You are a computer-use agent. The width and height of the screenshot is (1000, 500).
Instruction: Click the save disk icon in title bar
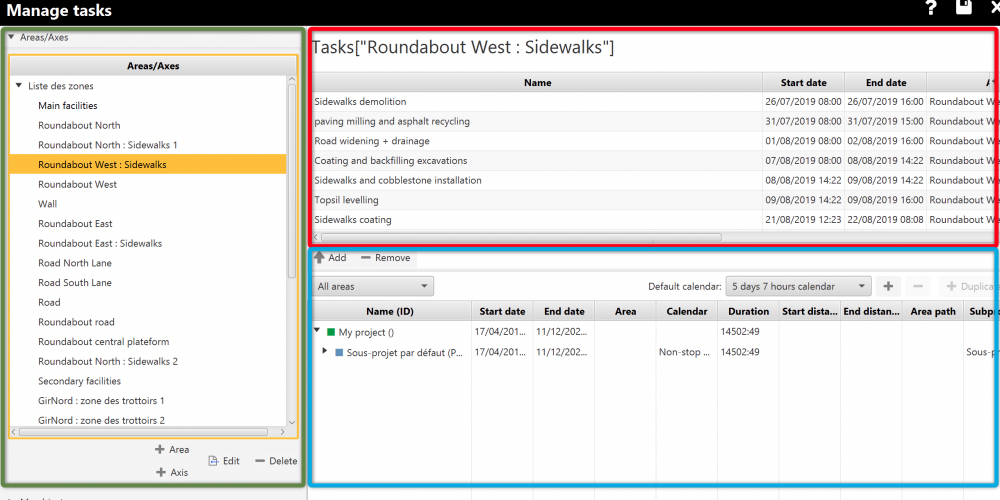[x=964, y=7]
